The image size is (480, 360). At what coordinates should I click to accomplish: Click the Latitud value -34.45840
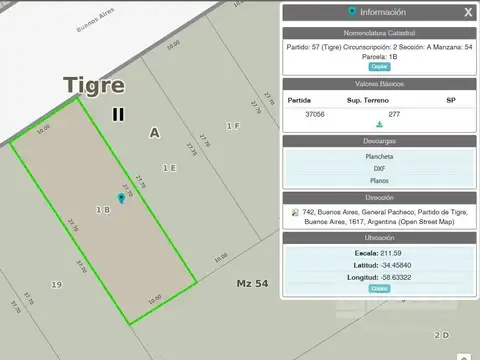point(396,265)
